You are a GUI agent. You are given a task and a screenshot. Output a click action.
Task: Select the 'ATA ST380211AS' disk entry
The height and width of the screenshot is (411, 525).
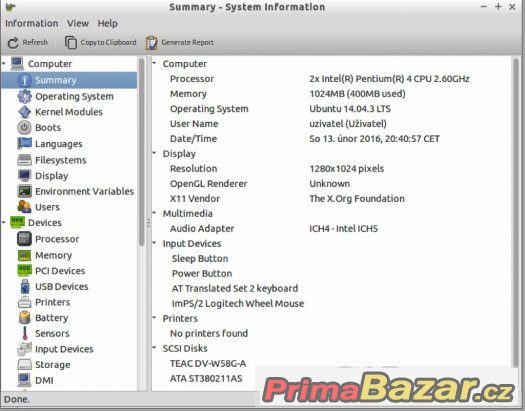pyautogui.click(x=206, y=379)
